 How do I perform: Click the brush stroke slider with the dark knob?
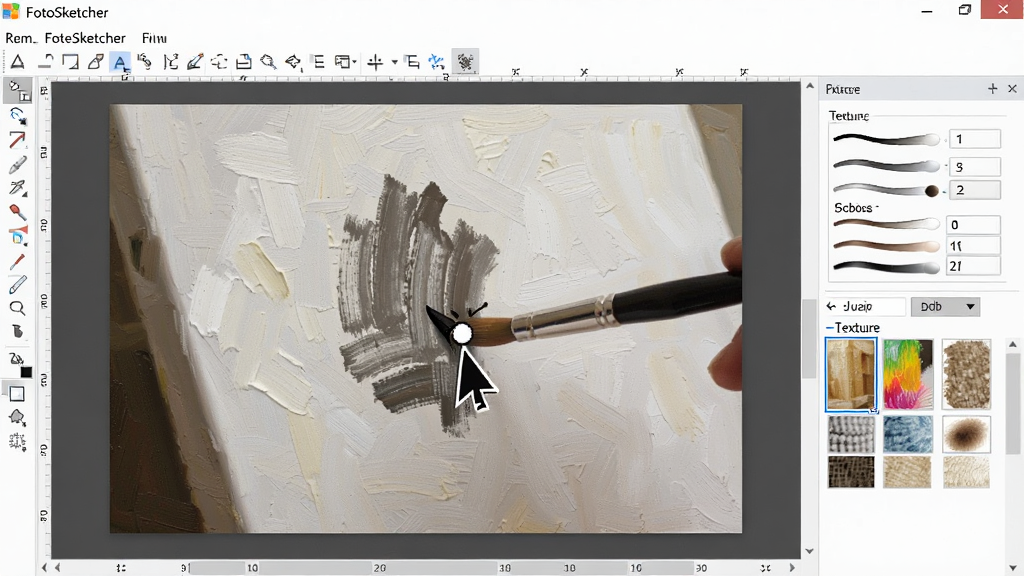point(887,190)
